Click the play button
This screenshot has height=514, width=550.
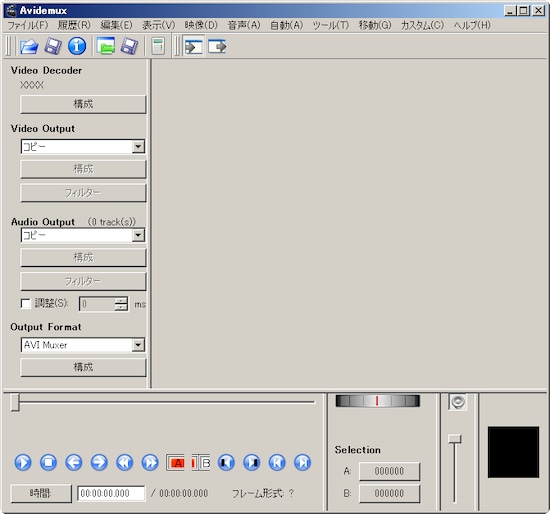(23, 462)
